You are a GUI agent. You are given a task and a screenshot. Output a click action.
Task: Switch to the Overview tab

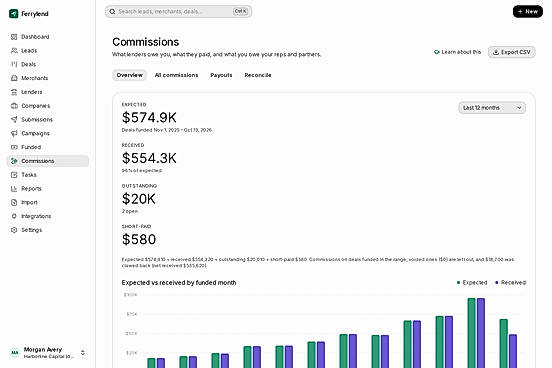(x=130, y=75)
